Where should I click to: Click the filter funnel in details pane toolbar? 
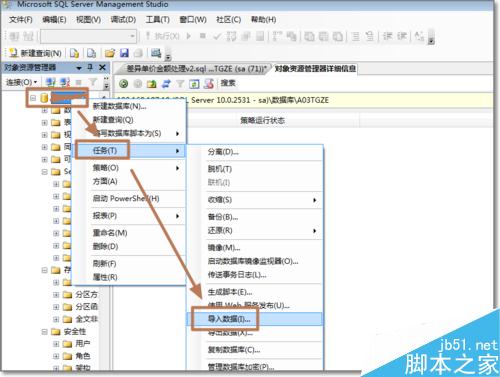pyautogui.click(x=180, y=84)
